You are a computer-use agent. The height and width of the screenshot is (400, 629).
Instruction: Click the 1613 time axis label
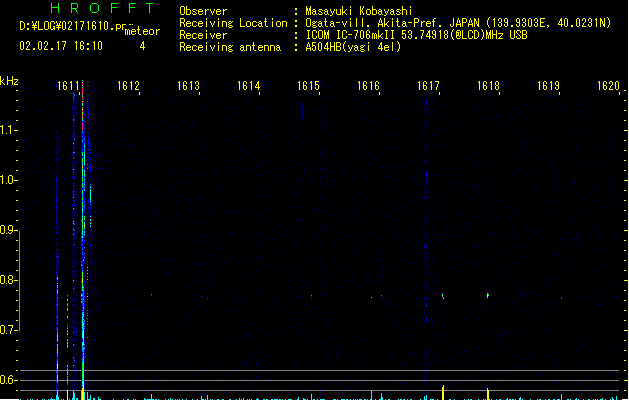pyautogui.click(x=188, y=86)
